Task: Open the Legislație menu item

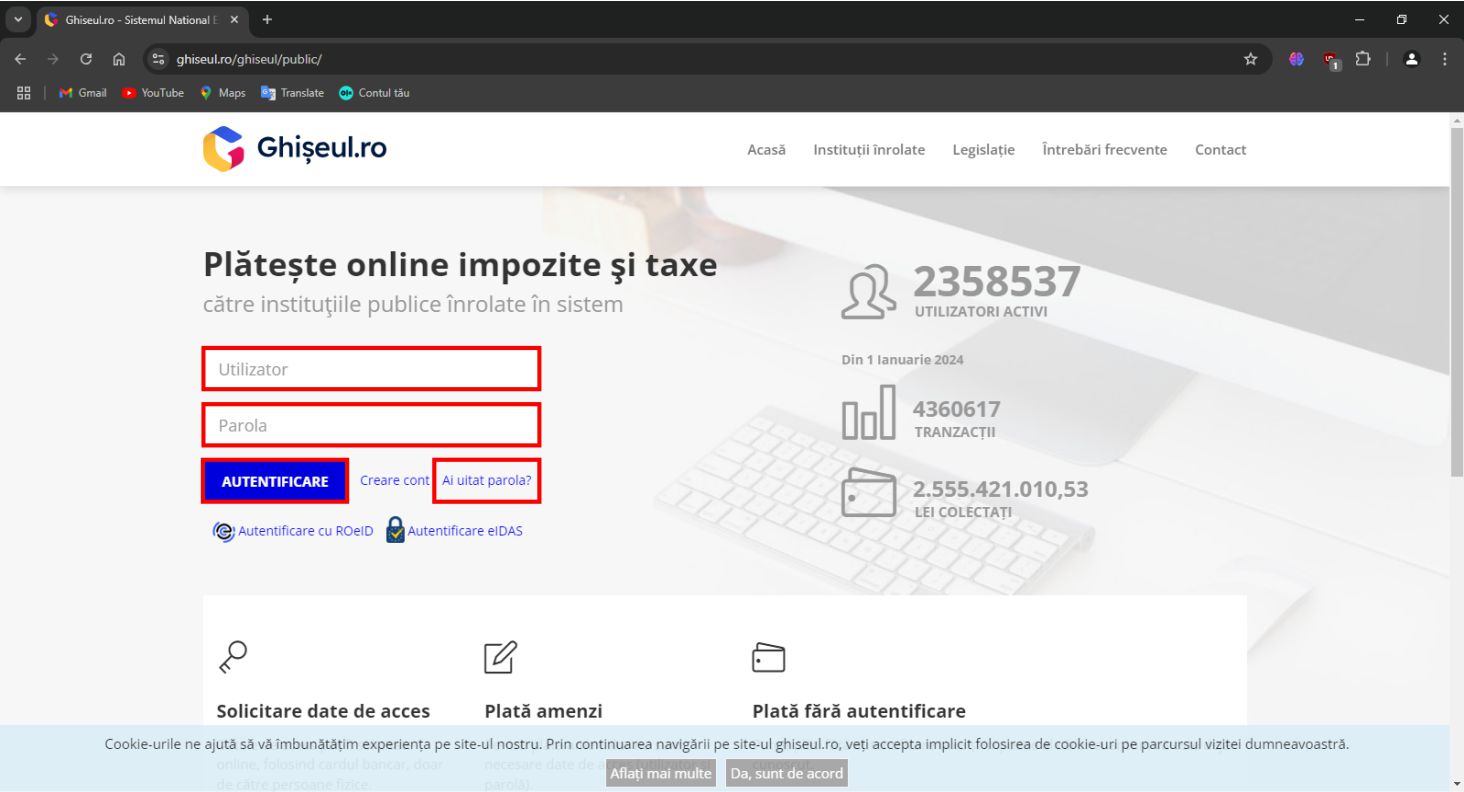Action: click(x=983, y=150)
